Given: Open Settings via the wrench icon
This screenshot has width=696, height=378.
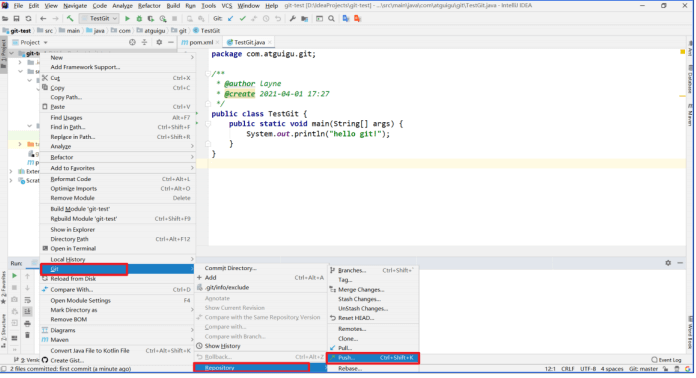Looking at the screenshot, I should [x=293, y=19].
